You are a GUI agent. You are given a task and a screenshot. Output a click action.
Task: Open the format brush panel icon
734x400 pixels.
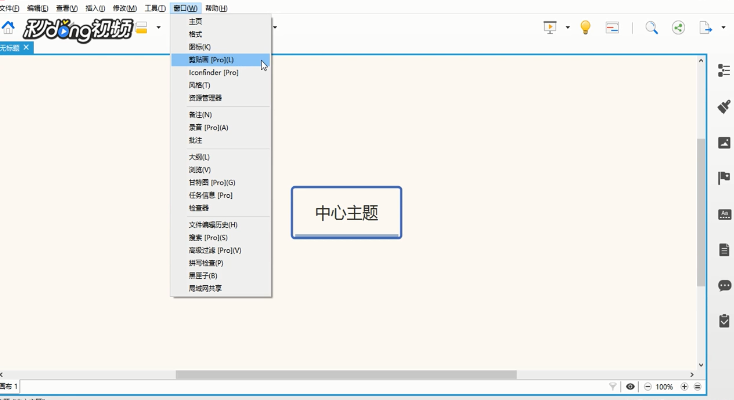724,106
